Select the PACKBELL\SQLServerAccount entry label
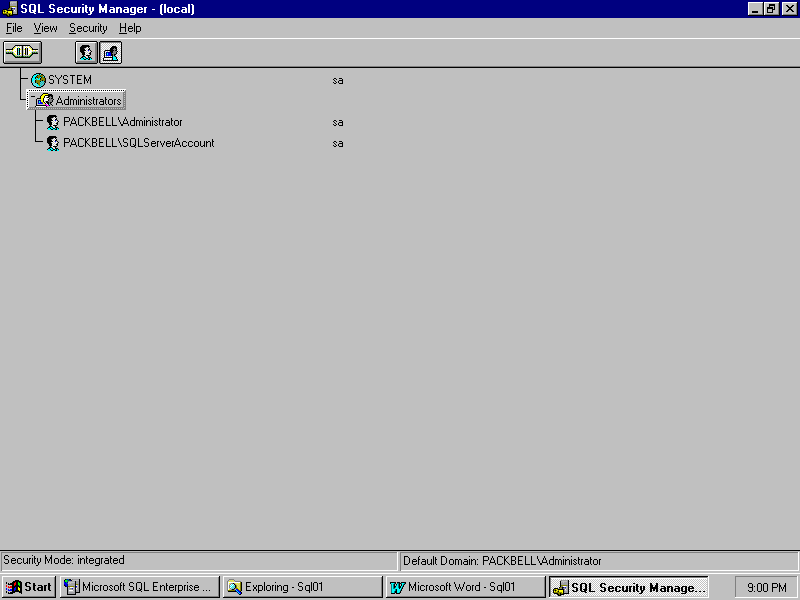Screen dimensions: 800x600 click(138, 143)
